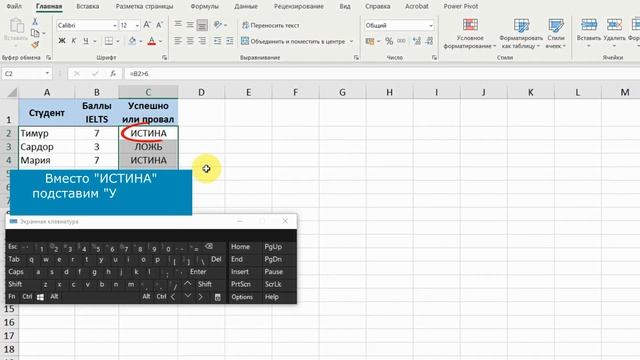
Task: Open the Calibri font name dropdown
Action: pyautogui.click(x=115, y=25)
